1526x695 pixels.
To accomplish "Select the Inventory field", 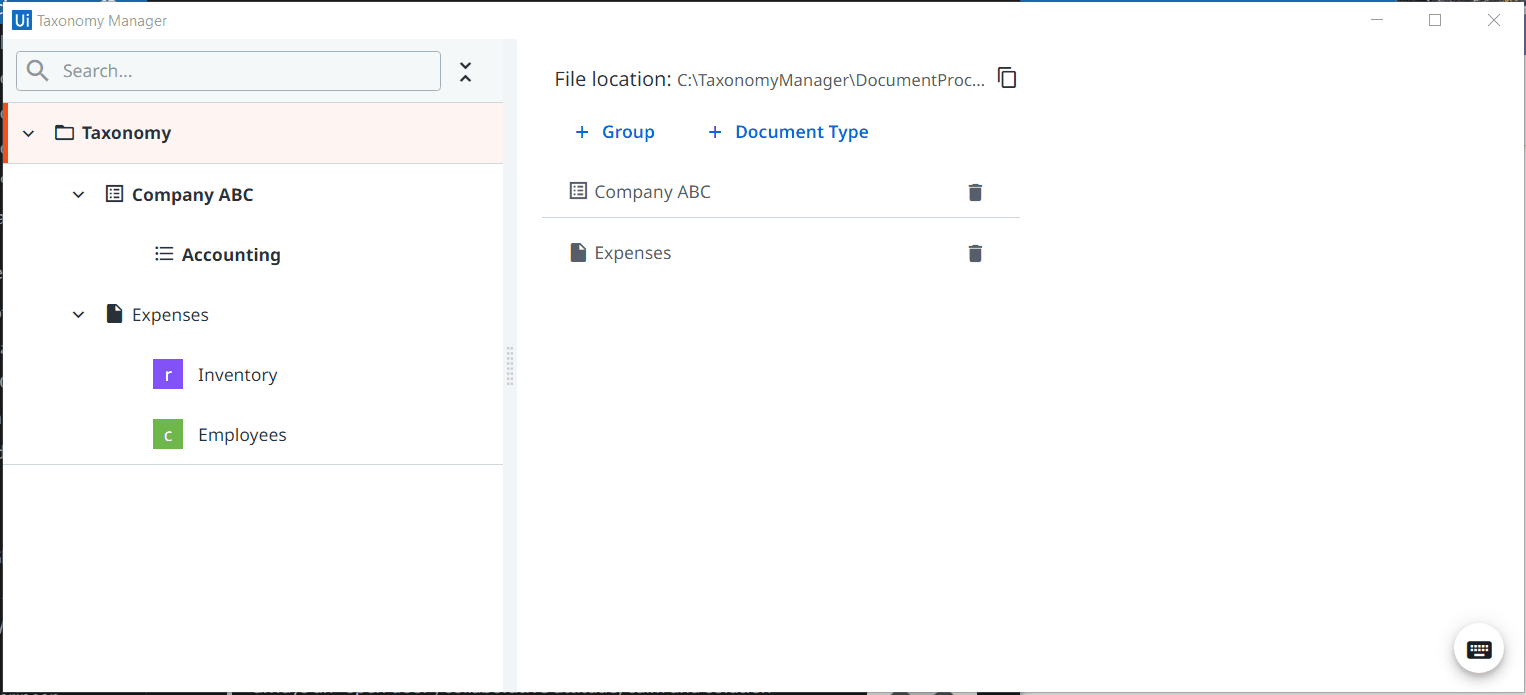I will coord(237,375).
